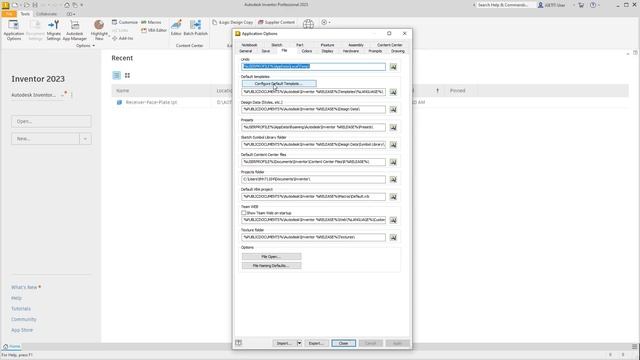
Task: Expand Options panel dropdown in ribbon
Action: coord(93,46)
